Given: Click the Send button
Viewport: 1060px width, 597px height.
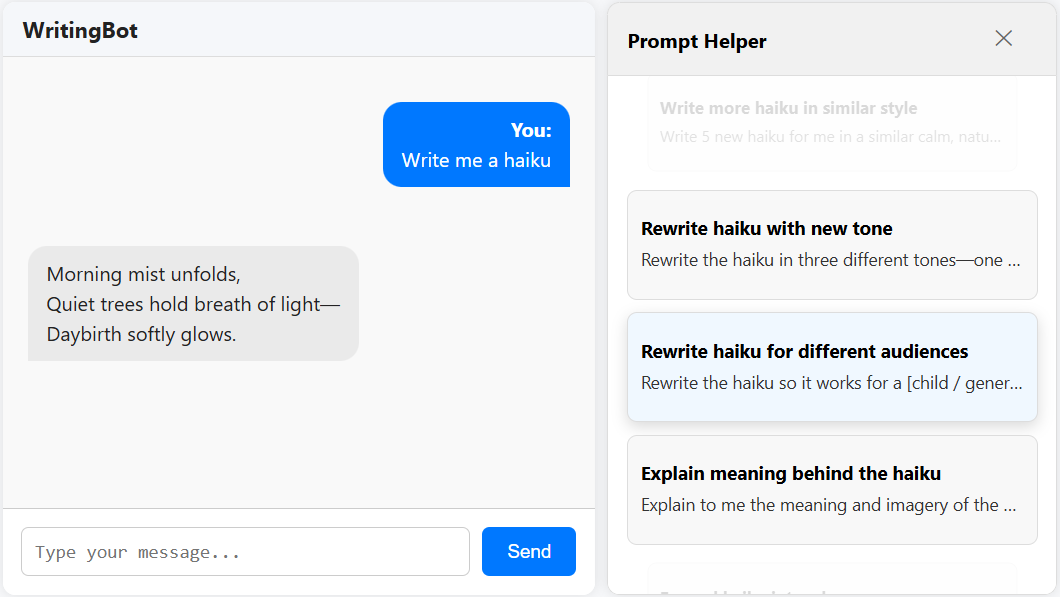Looking at the screenshot, I should (x=528, y=551).
